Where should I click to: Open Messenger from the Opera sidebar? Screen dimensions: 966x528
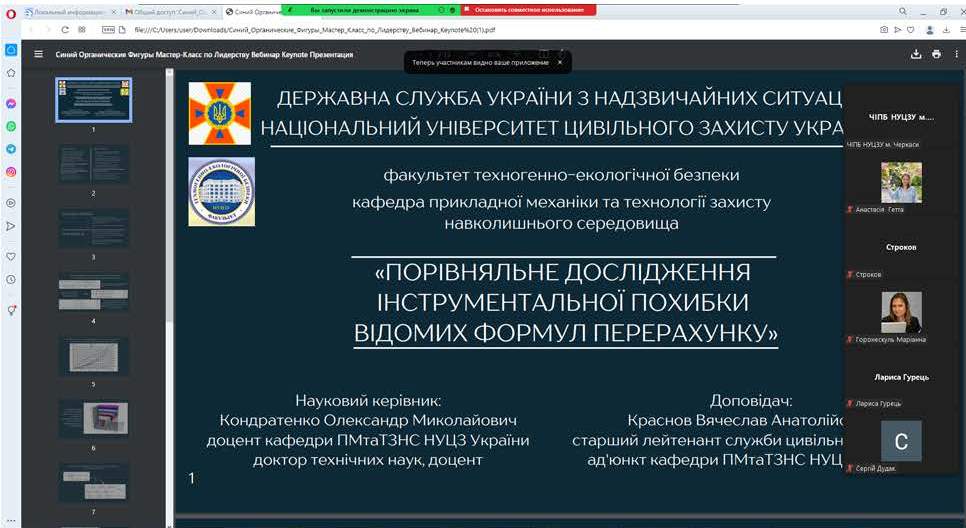pos(11,103)
